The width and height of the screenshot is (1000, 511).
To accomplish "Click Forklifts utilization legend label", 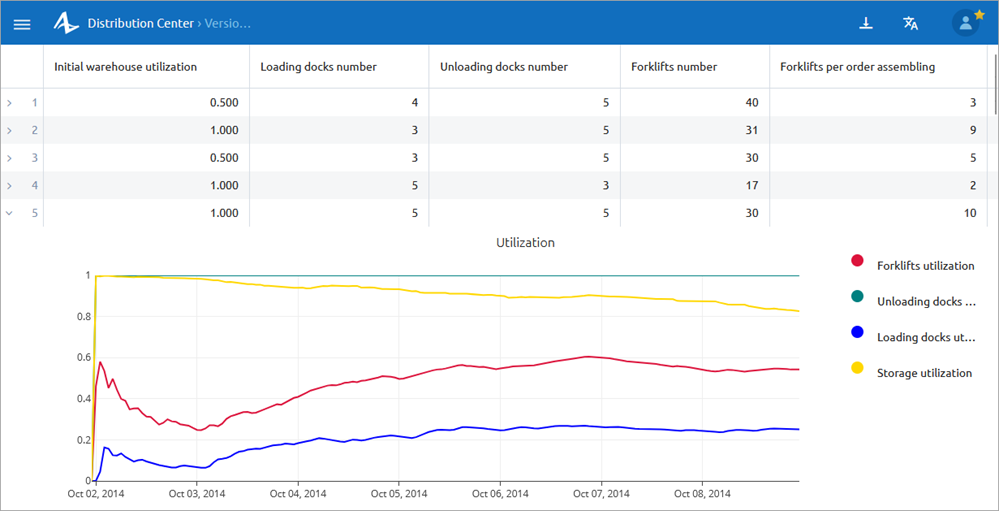I will pyautogui.click(x=925, y=266).
